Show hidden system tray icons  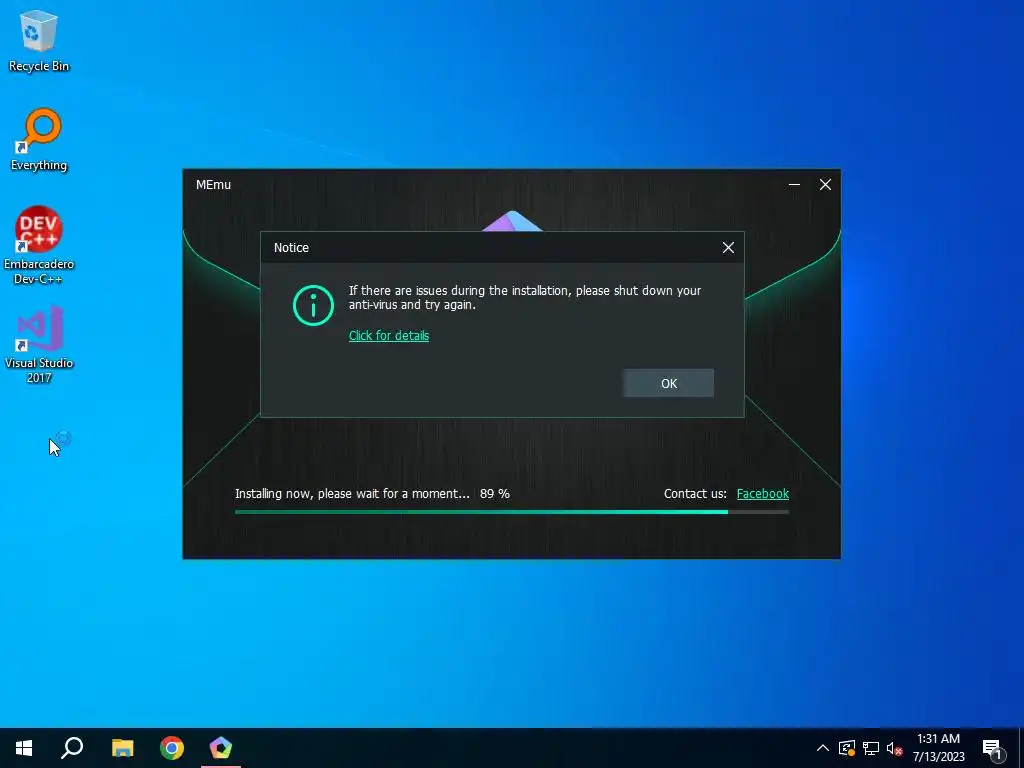(x=823, y=748)
